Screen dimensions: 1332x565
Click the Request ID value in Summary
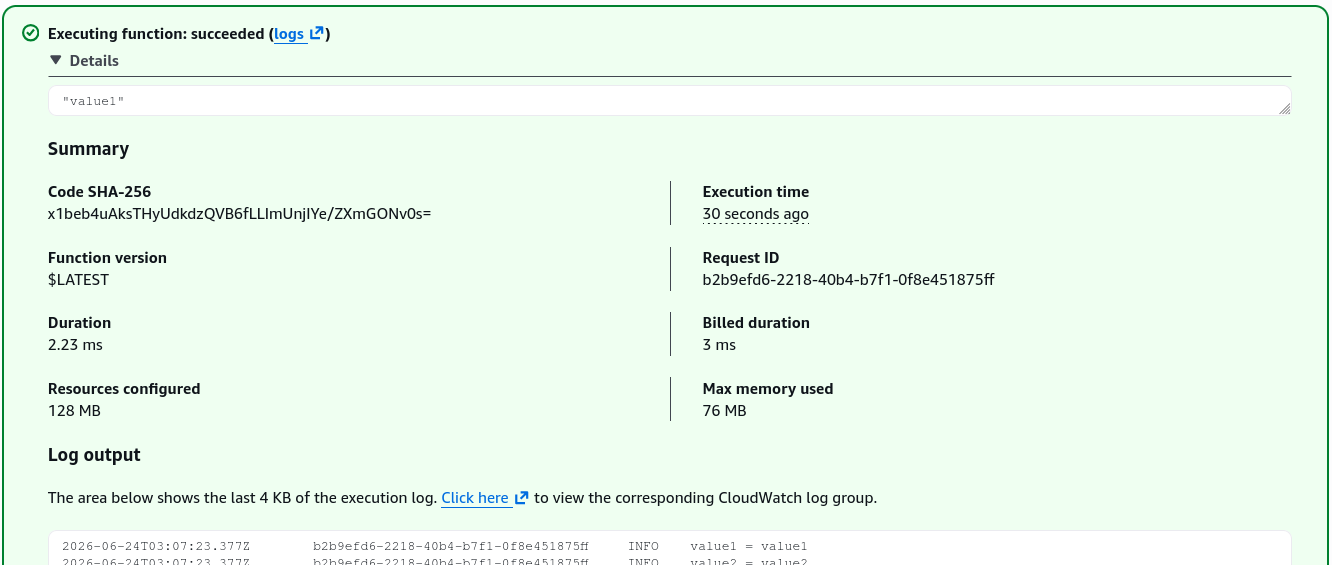(848, 280)
